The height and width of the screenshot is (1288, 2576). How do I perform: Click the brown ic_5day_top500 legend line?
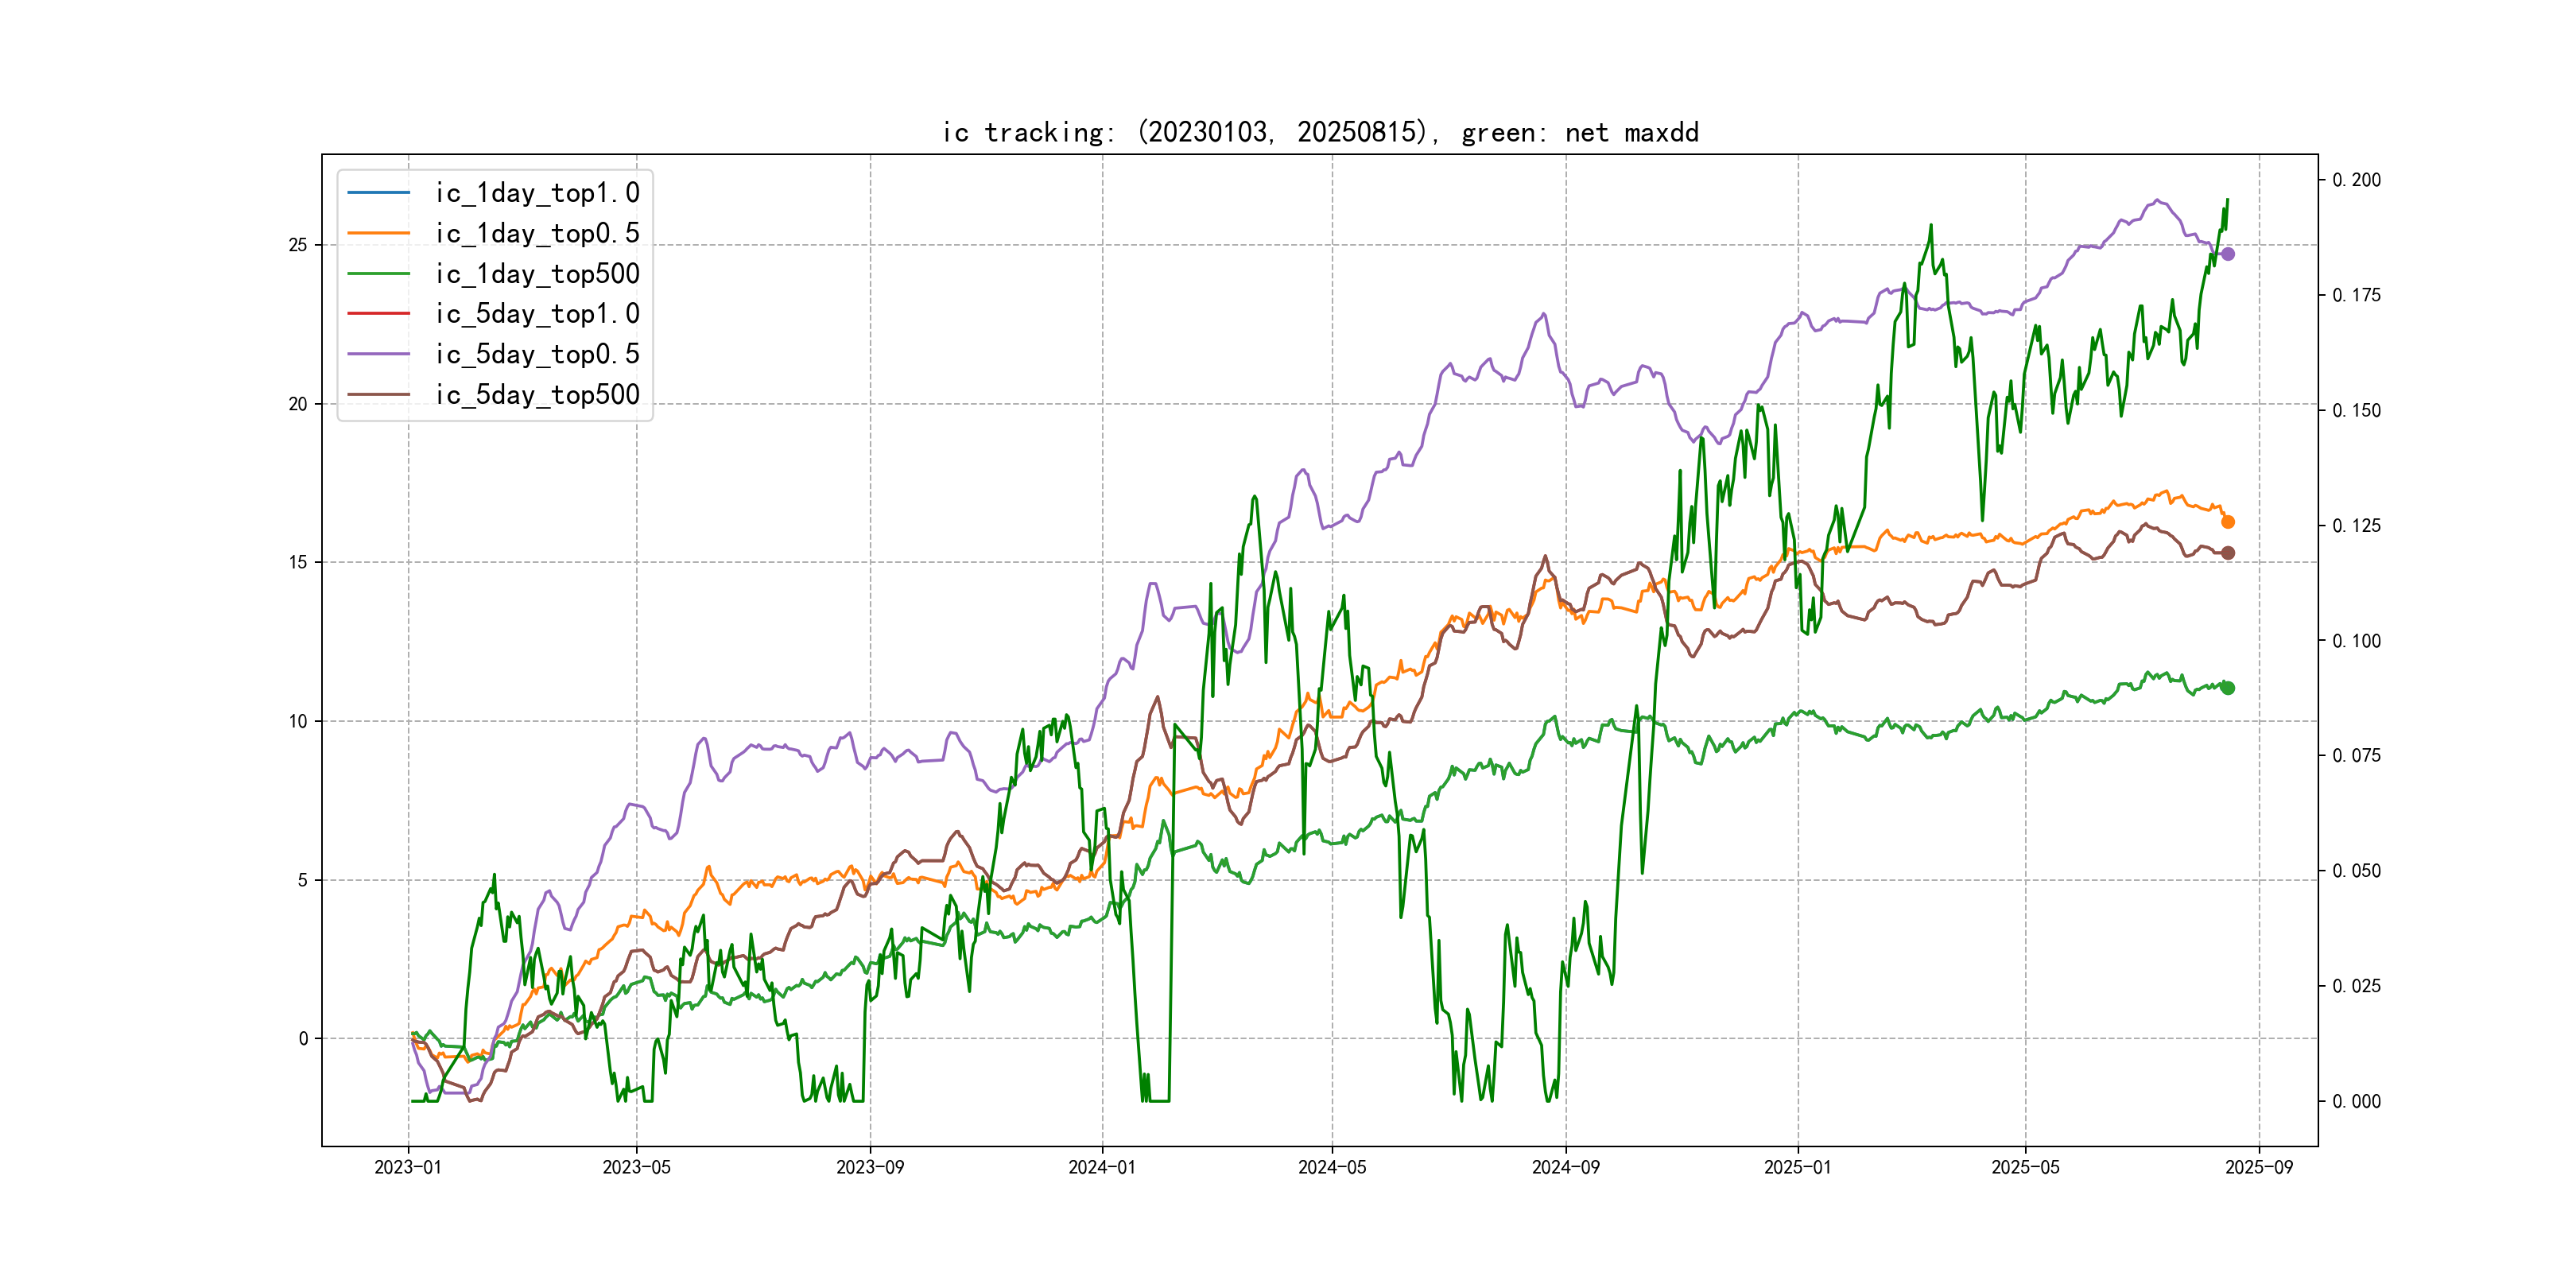pyautogui.click(x=378, y=394)
